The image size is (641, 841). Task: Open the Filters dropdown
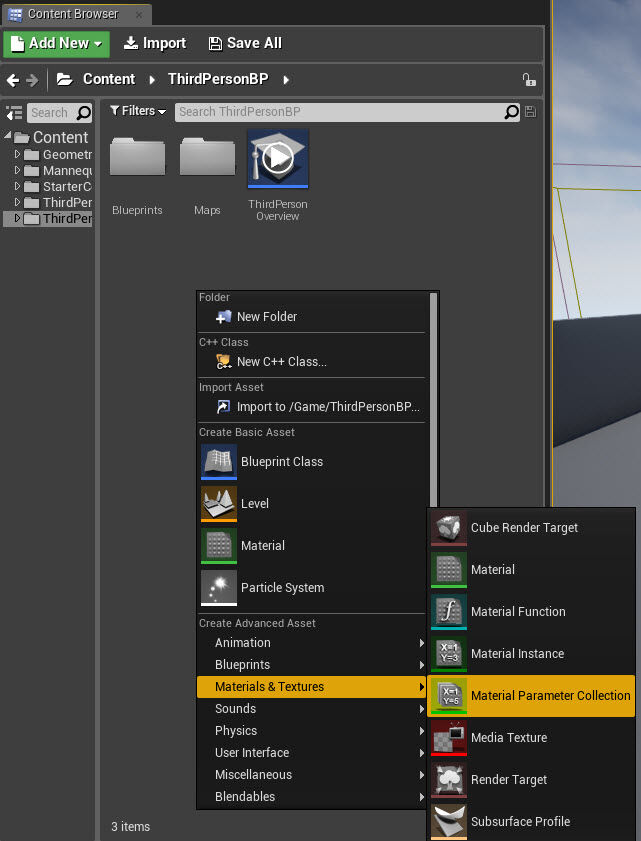[x=138, y=111]
